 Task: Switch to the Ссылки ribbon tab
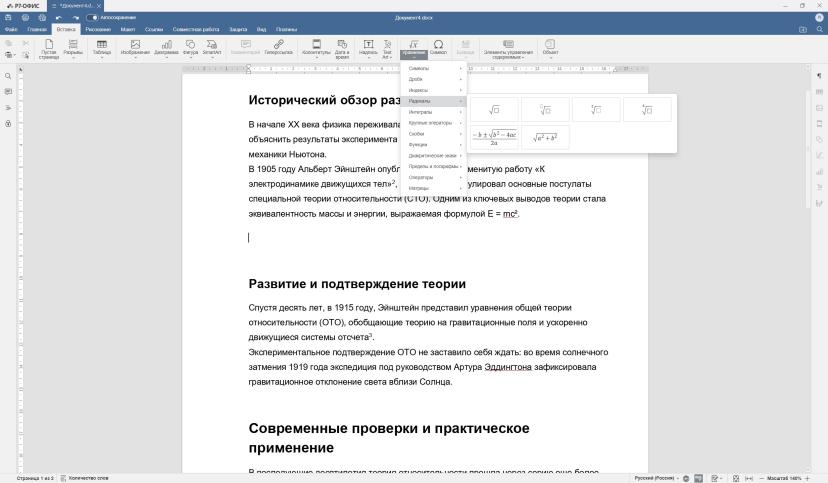click(154, 30)
